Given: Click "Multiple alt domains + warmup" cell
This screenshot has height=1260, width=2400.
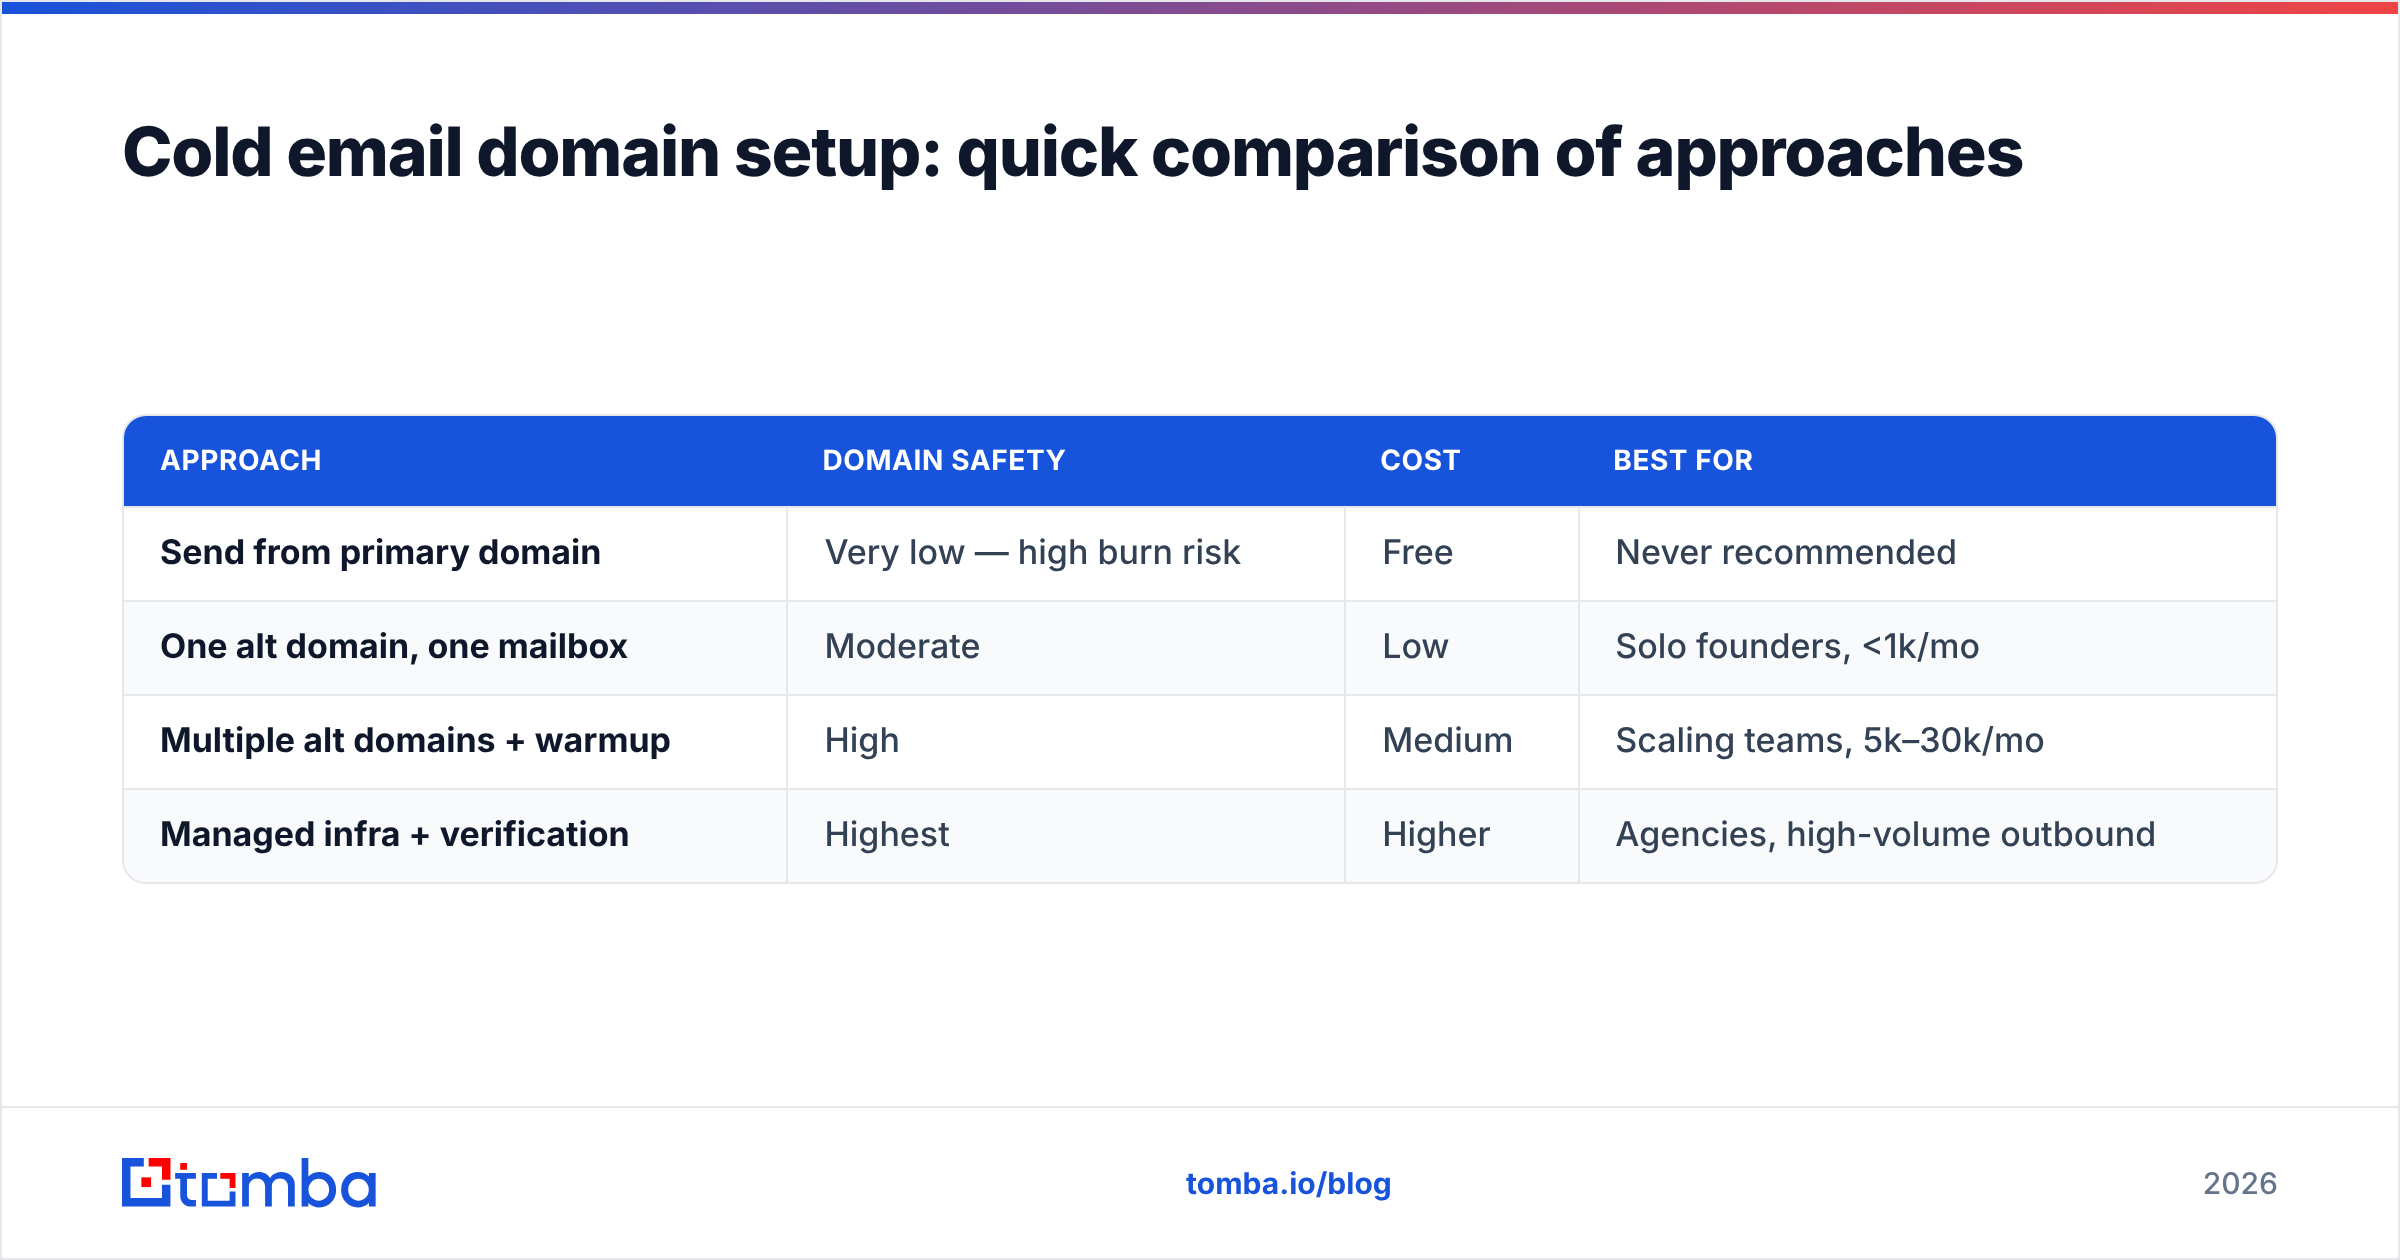Looking at the screenshot, I should pyautogui.click(x=455, y=741).
